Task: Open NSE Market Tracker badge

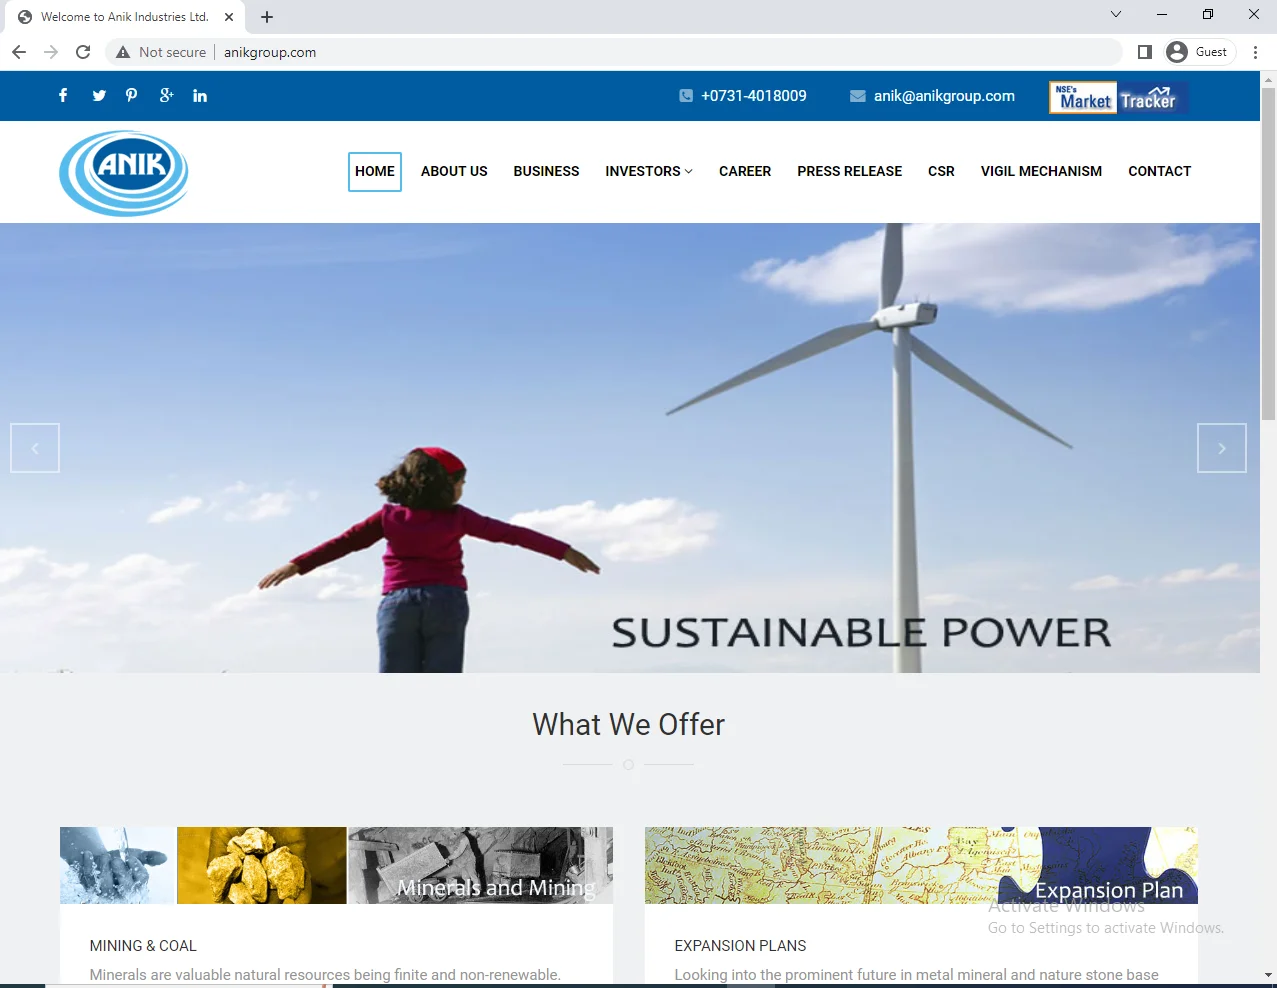Action: [x=1117, y=98]
